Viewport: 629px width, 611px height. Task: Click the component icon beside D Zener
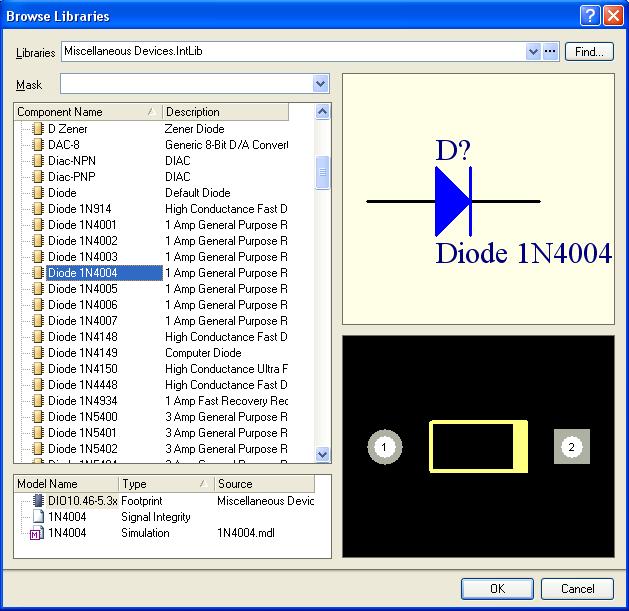(38, 129)
